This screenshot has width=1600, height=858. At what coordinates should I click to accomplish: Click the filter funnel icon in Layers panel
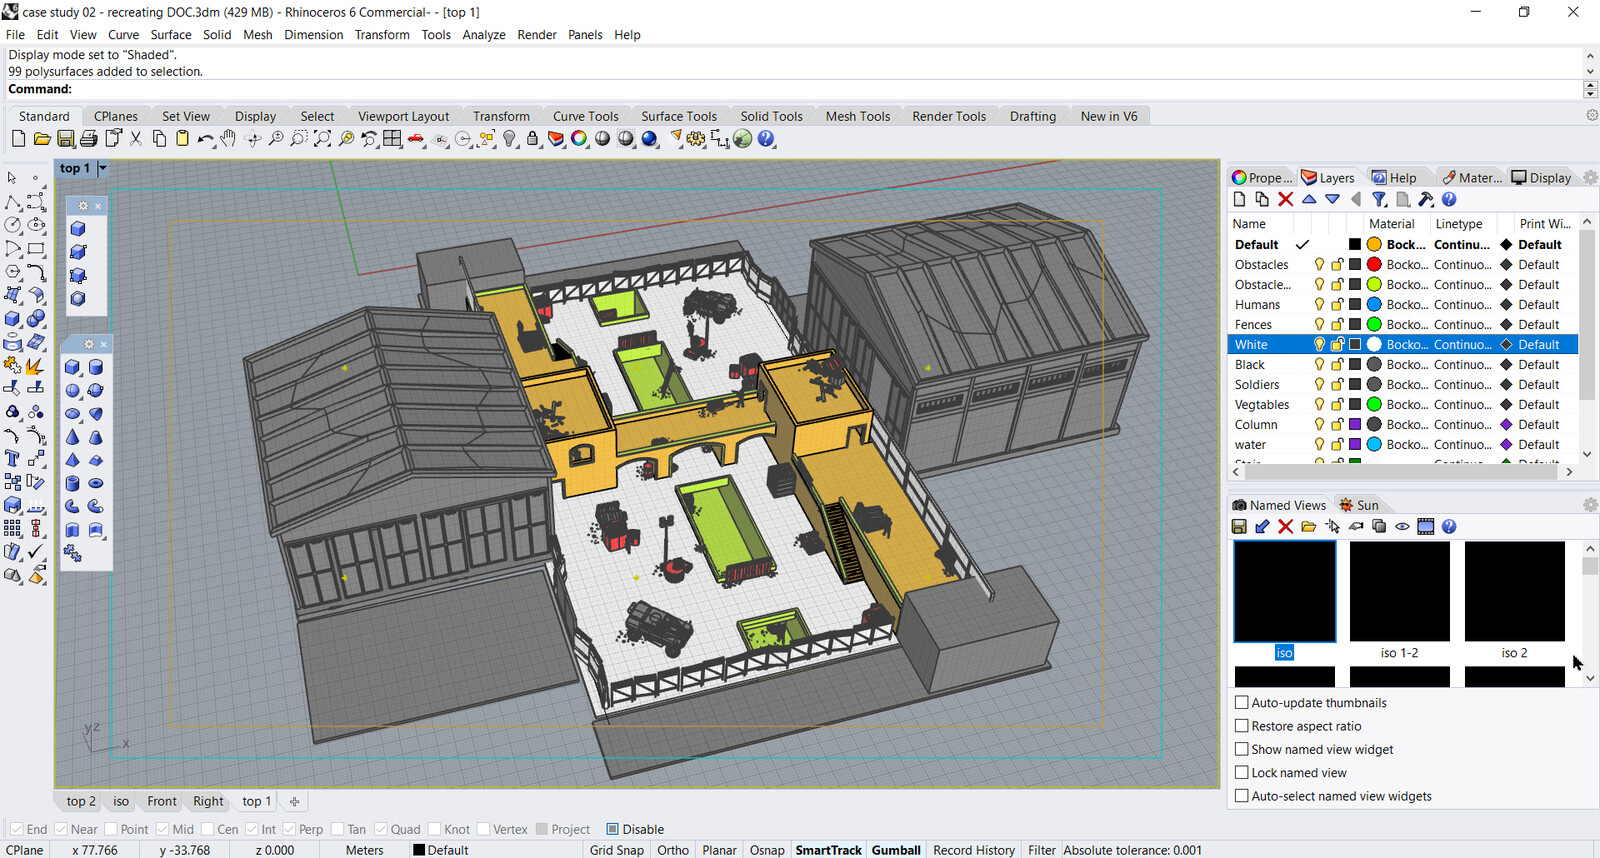point(1379,199)
